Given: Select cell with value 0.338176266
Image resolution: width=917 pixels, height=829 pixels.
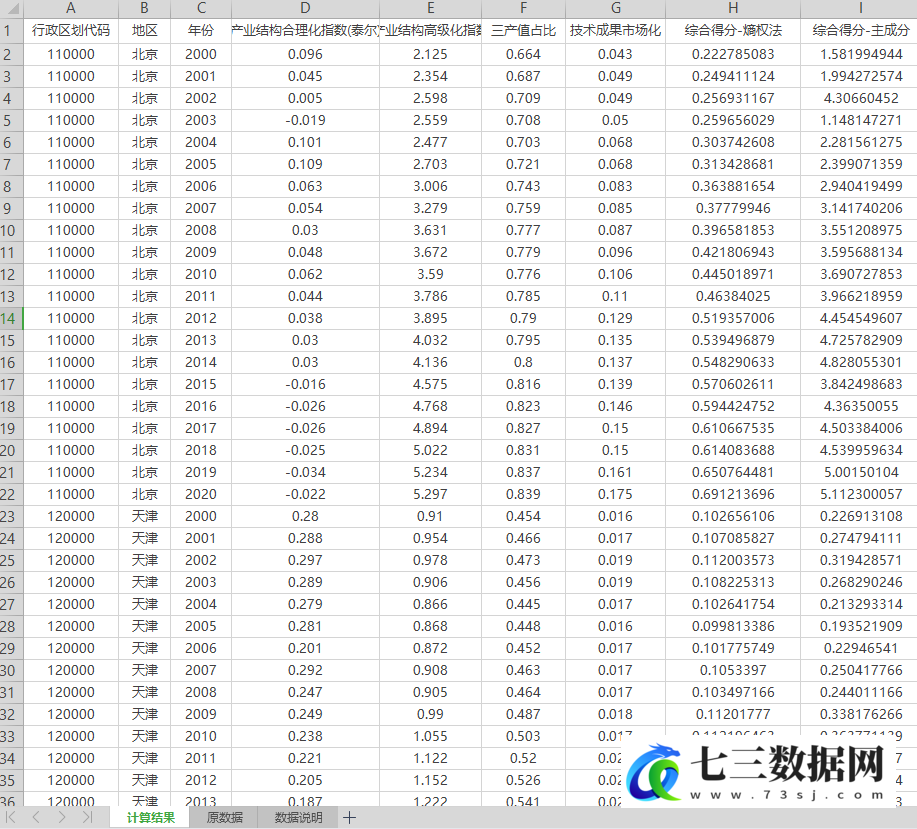Looking at the screenshot, I should [x=860, y=714].
